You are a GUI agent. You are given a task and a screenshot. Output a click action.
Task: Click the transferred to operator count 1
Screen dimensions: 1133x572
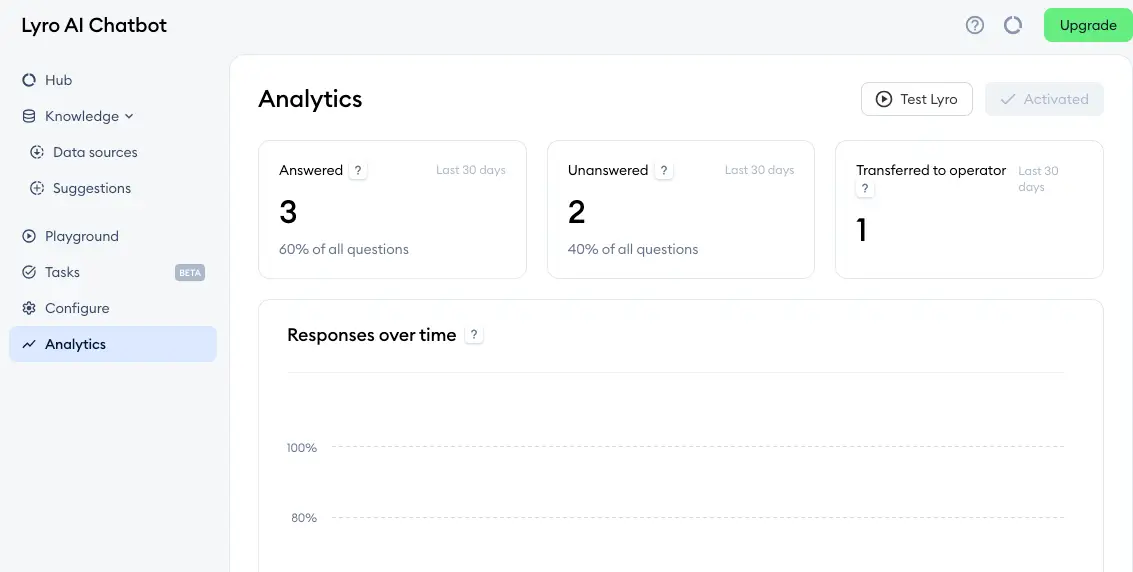[x=861, y=230]
